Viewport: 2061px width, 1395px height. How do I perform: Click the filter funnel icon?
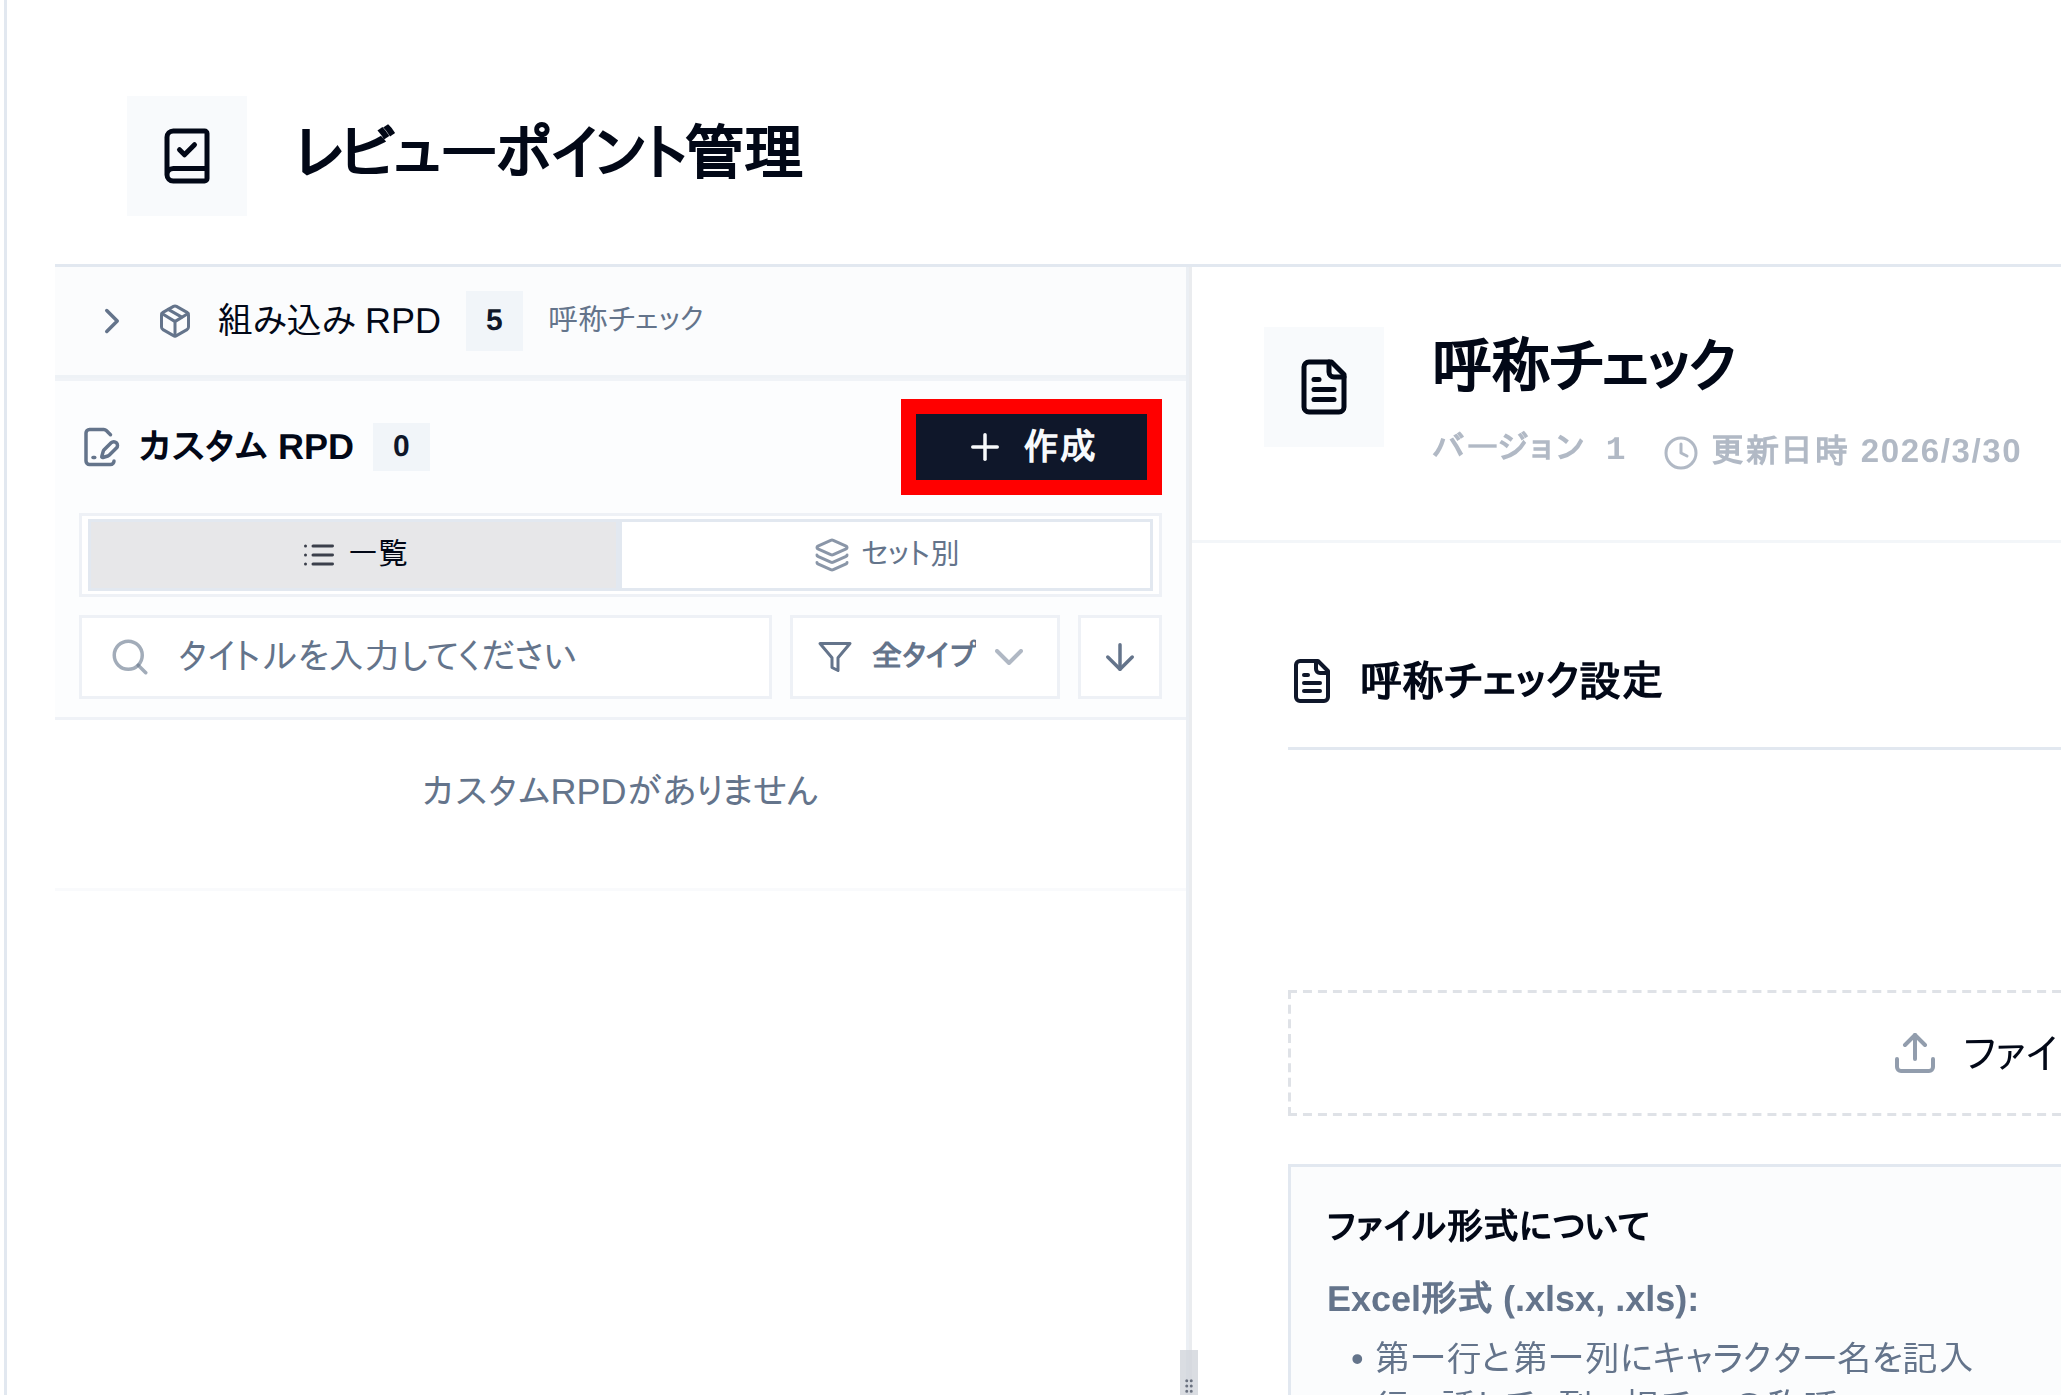(835, 657)
